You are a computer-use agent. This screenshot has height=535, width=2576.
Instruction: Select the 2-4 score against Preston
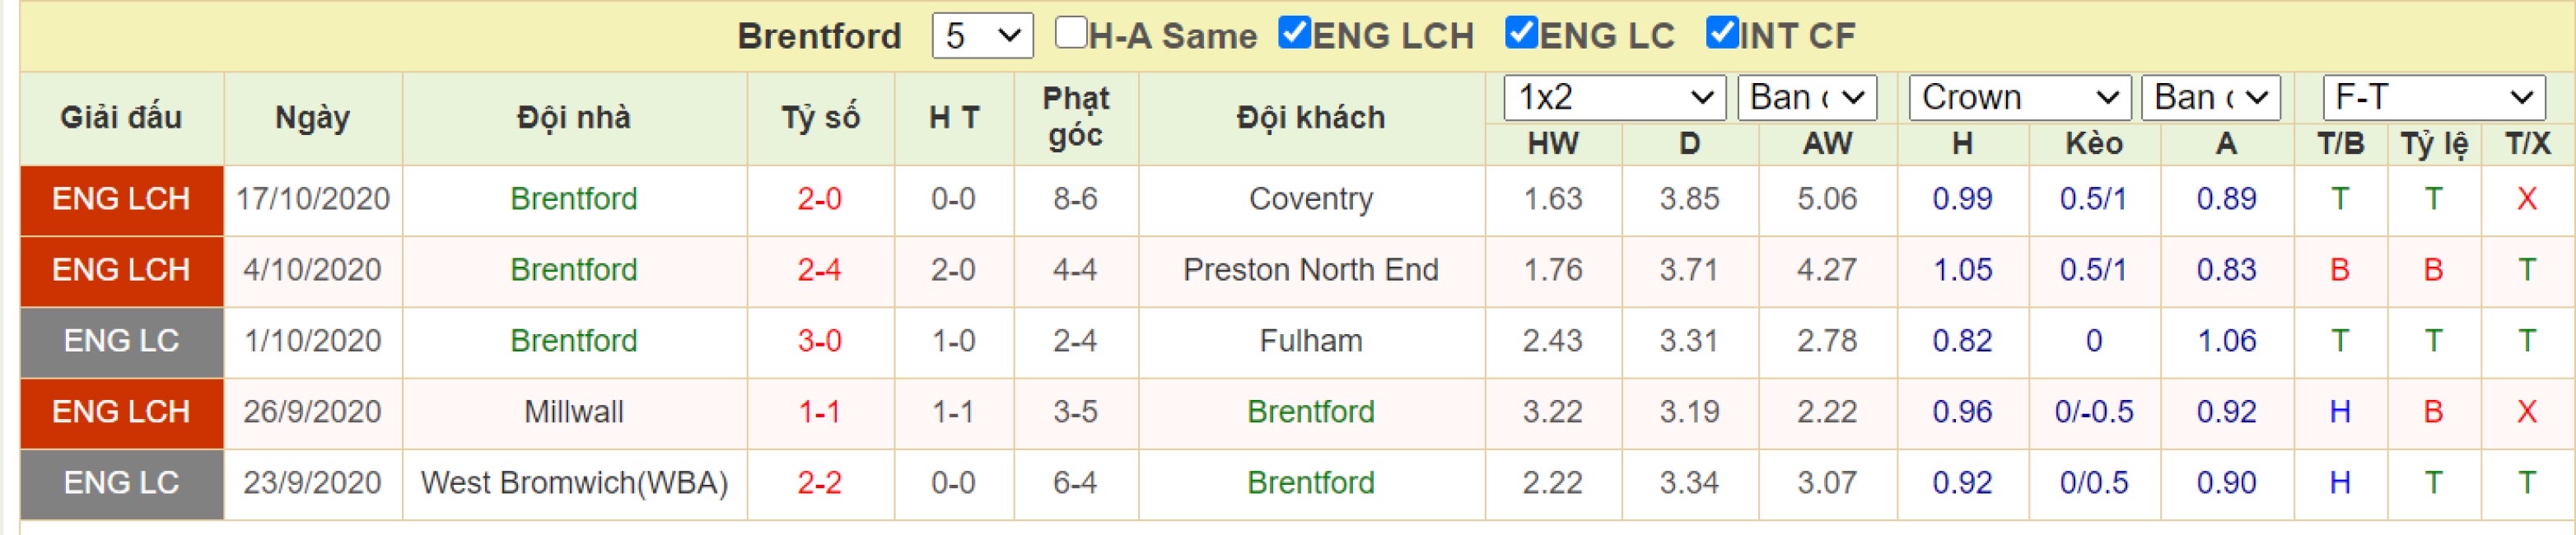click(x=819, y=270)
